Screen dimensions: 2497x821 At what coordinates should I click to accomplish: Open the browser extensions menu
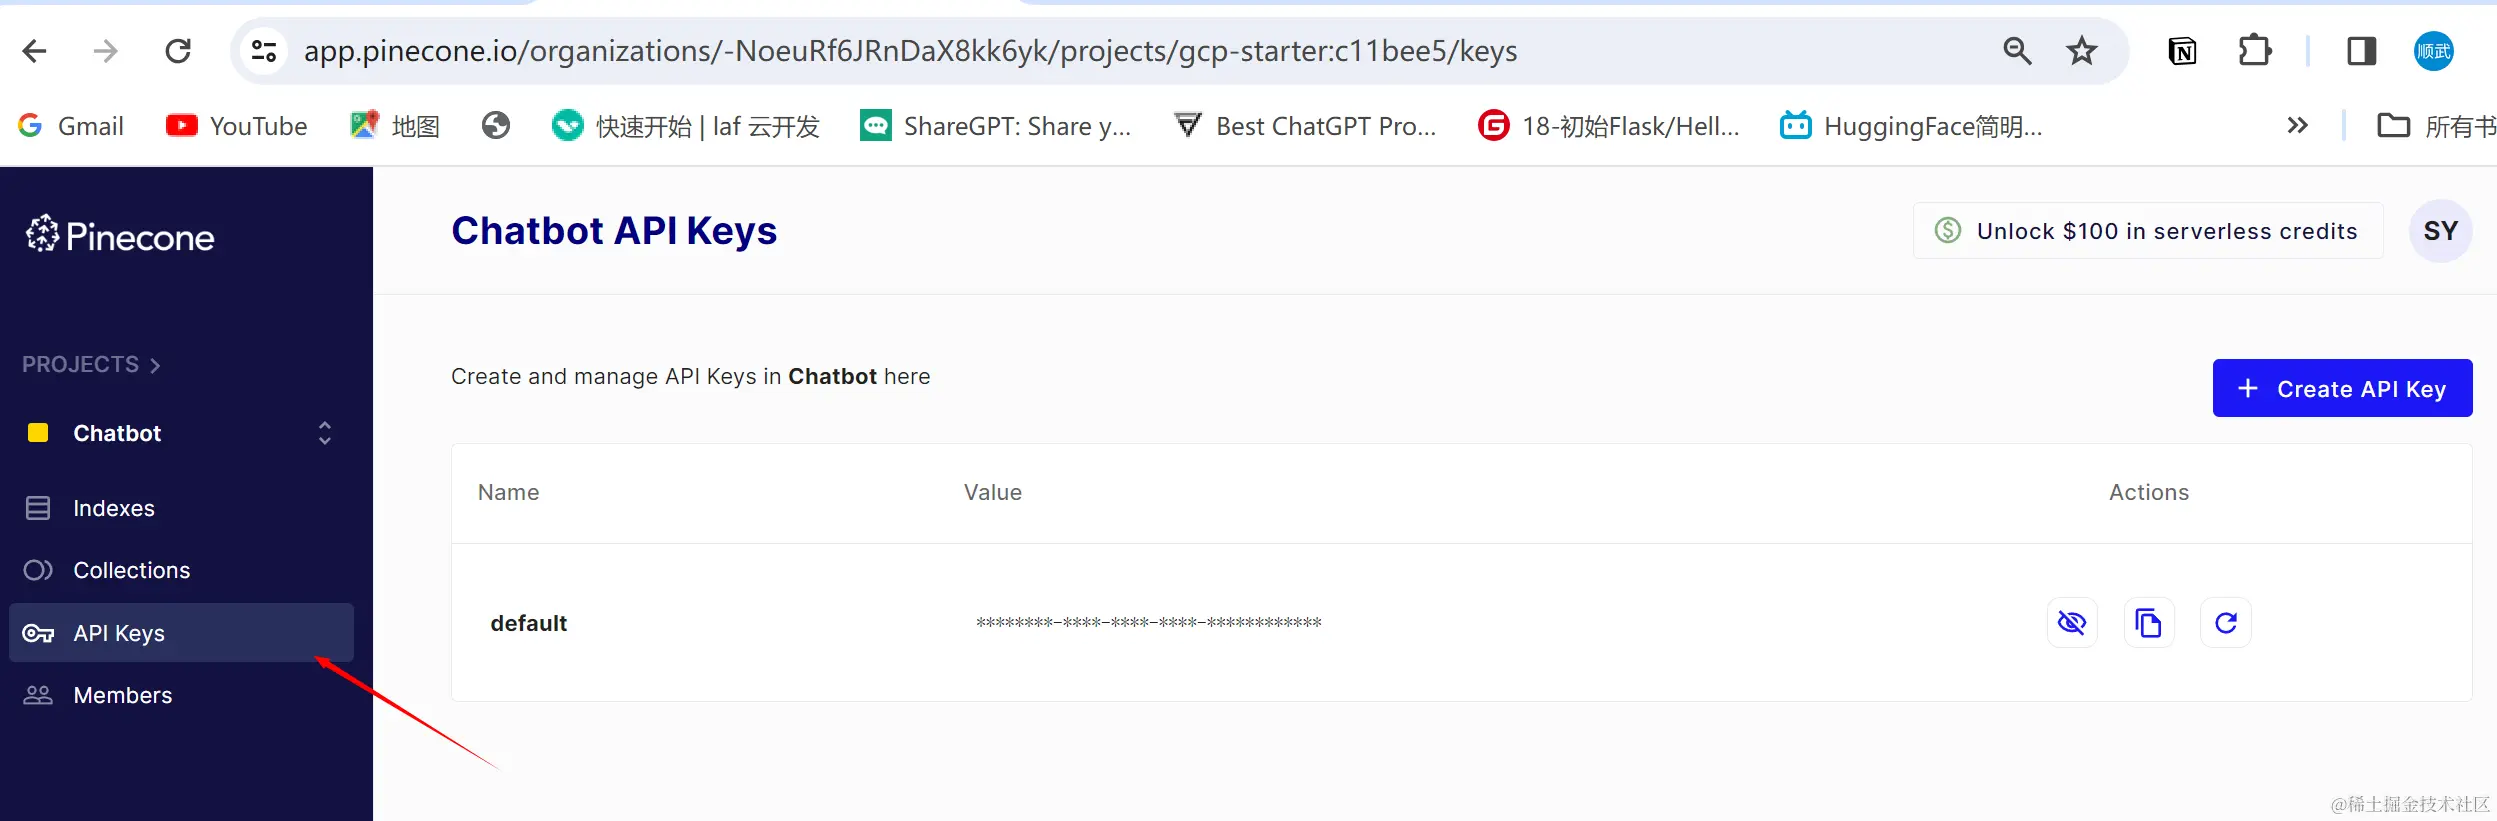coord(2254,51)
